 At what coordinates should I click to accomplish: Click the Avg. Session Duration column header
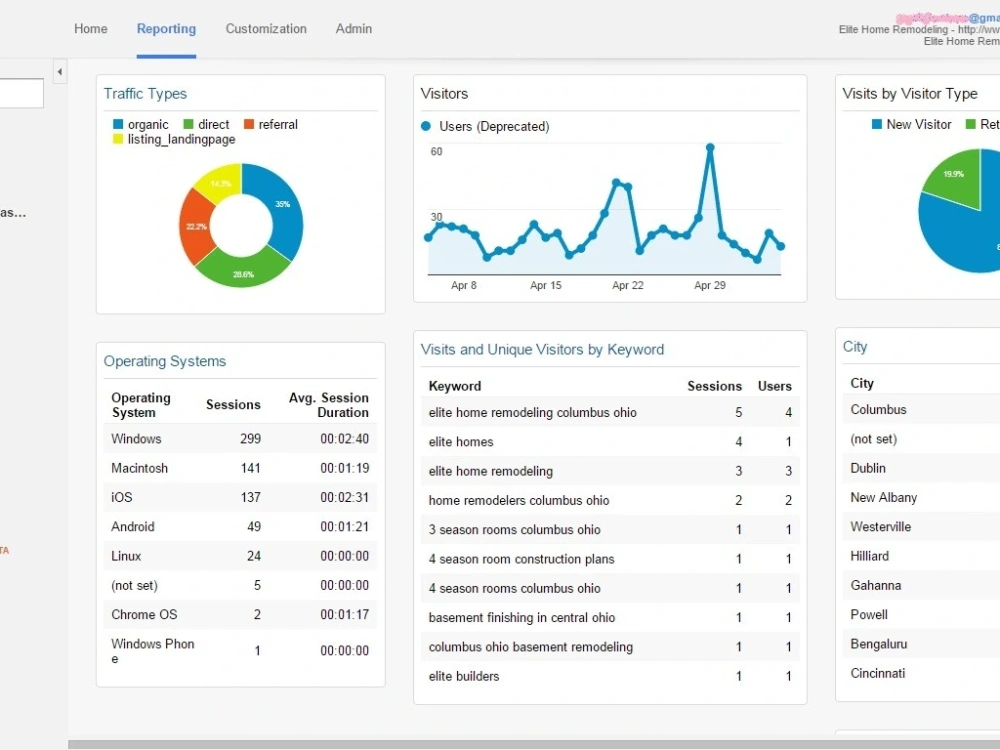click(x=328, y=405)
